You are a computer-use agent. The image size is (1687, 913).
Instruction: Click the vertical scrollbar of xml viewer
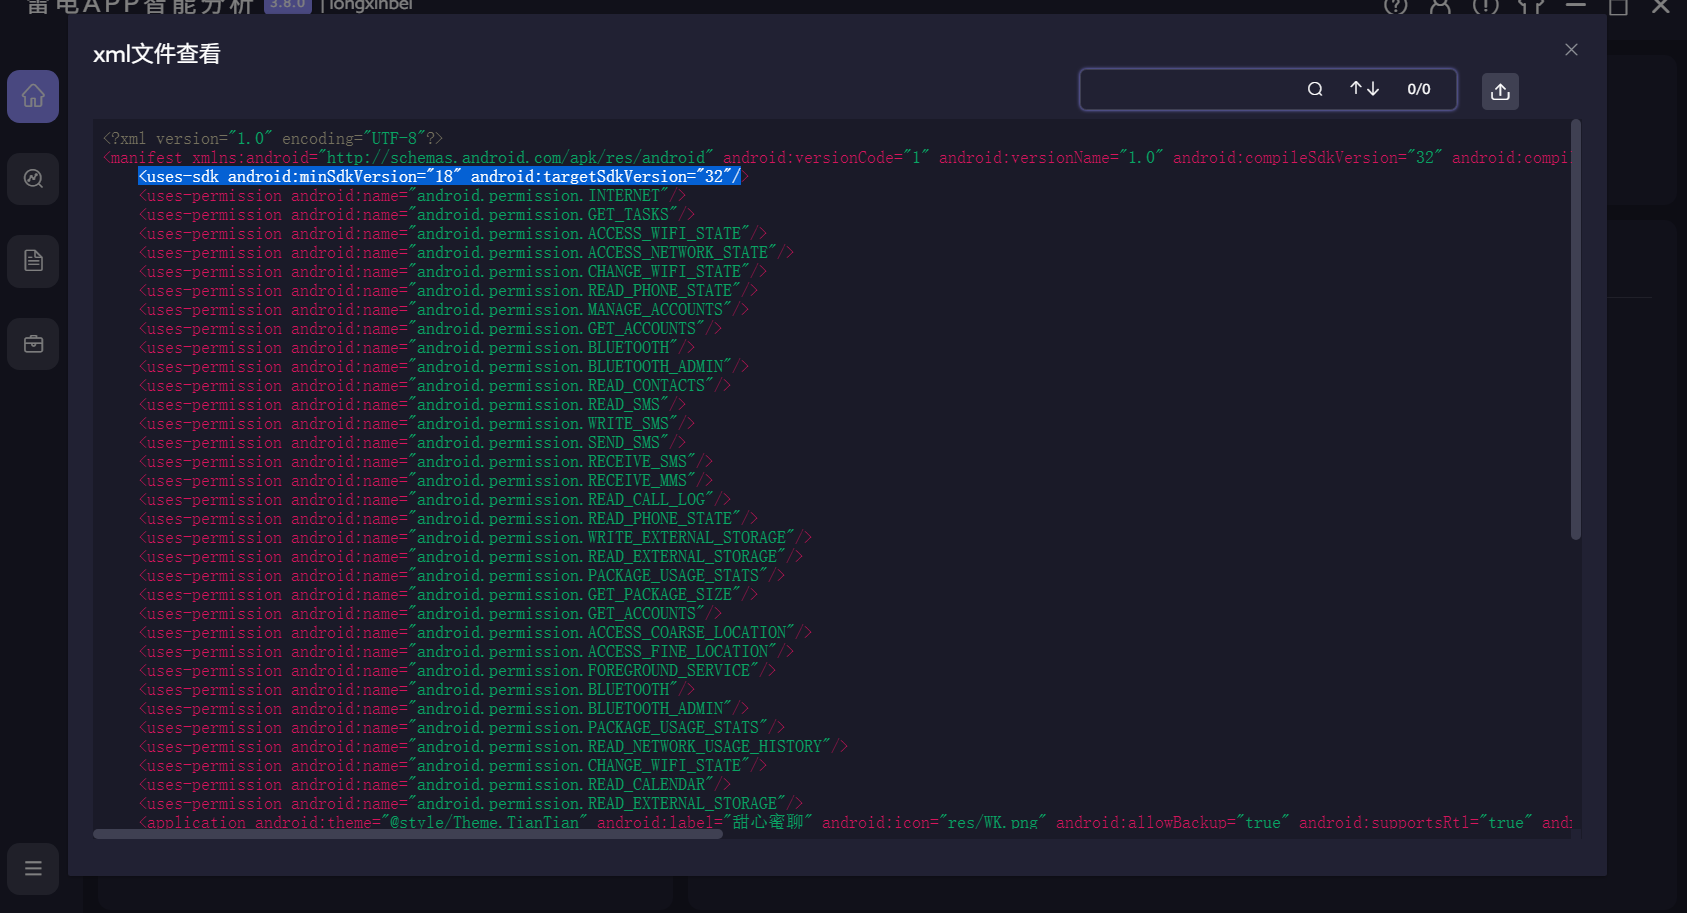click(x=1576, y=330)
